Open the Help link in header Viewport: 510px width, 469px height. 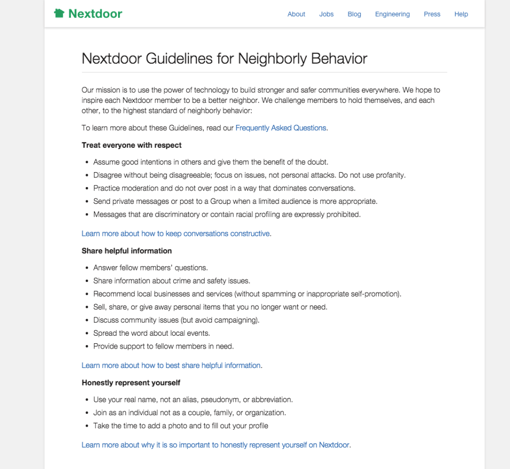461,14
